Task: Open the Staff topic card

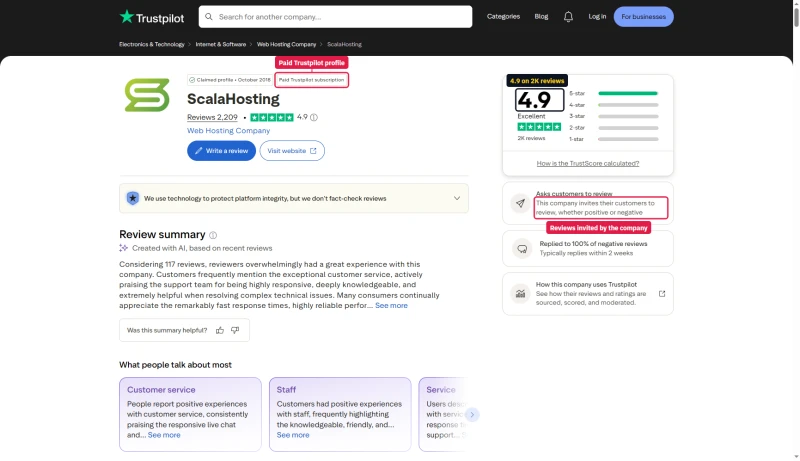Action: tap(340, 415)
